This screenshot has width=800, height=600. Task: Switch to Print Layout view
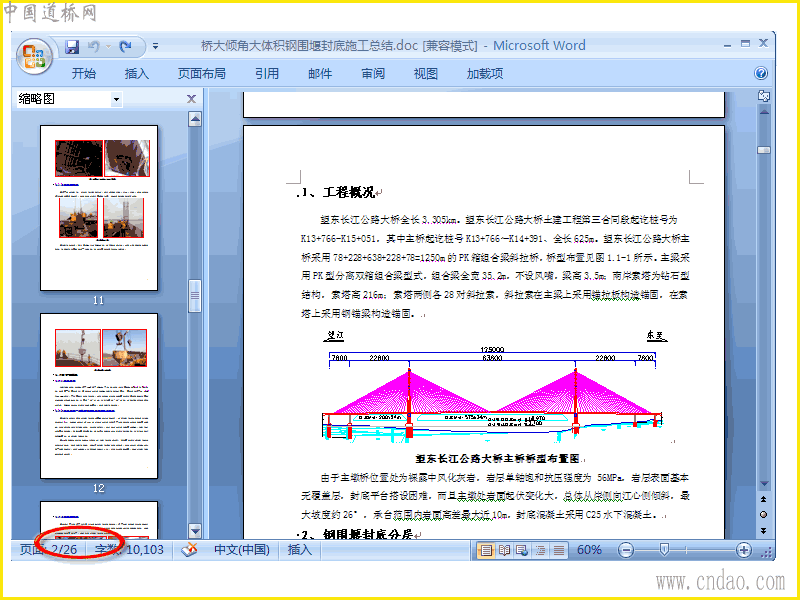(486, 550)
